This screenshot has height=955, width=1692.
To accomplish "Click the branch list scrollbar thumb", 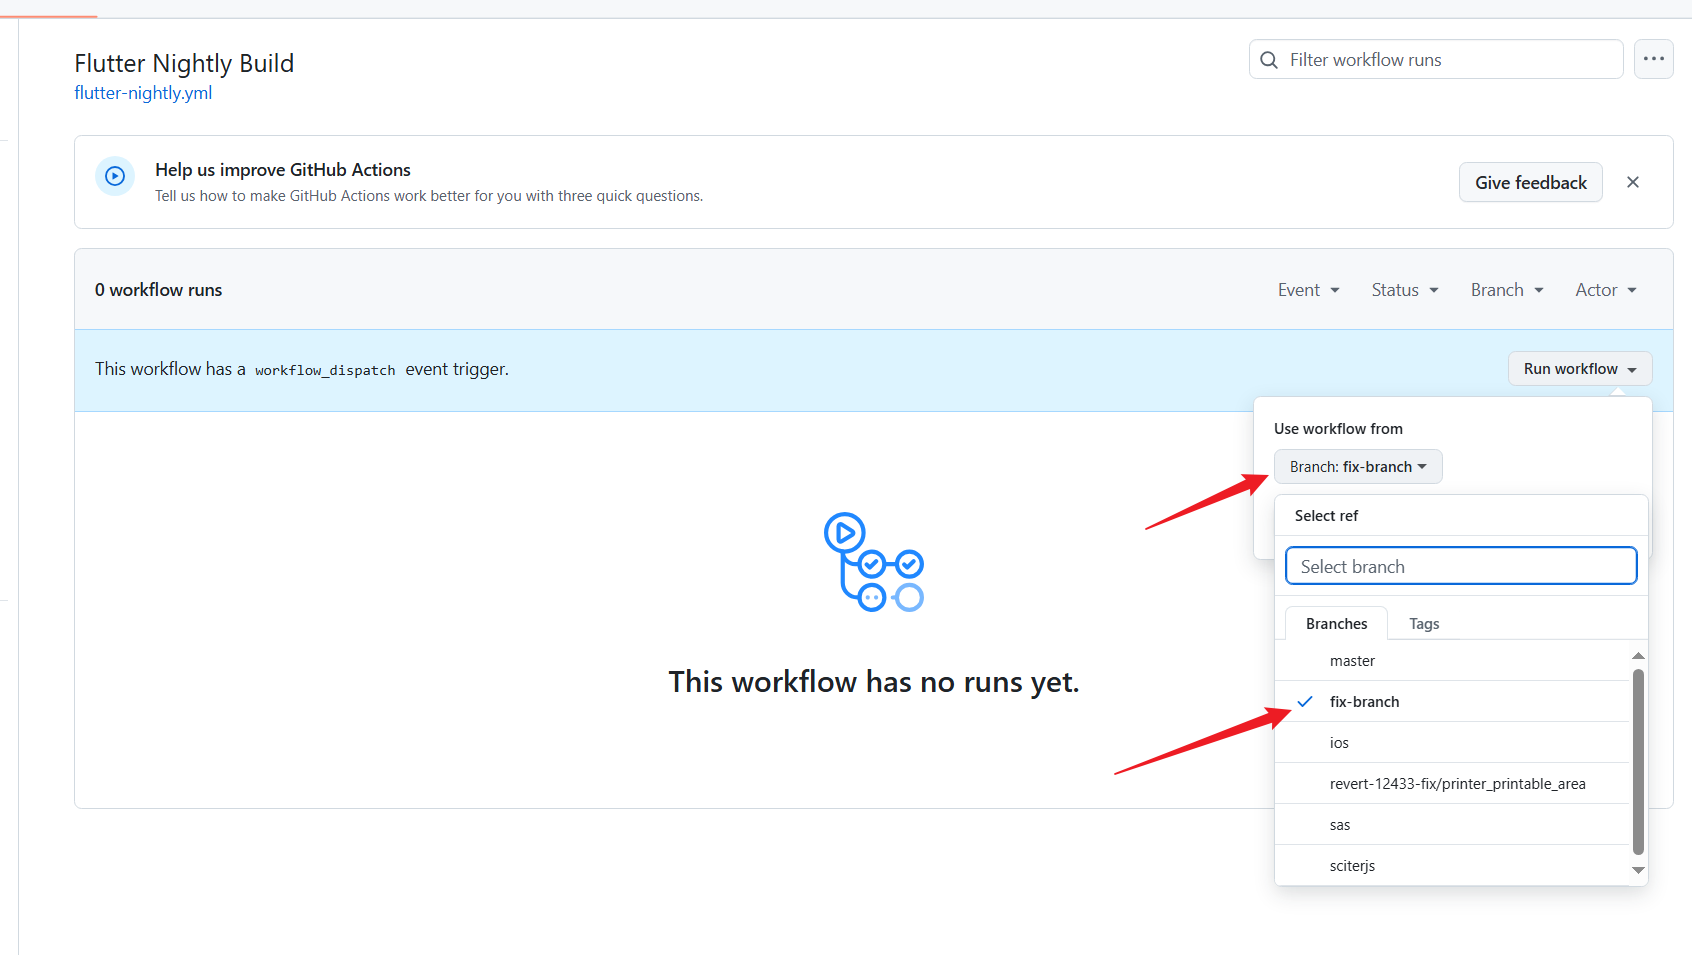I will [x=1638, y=762].
